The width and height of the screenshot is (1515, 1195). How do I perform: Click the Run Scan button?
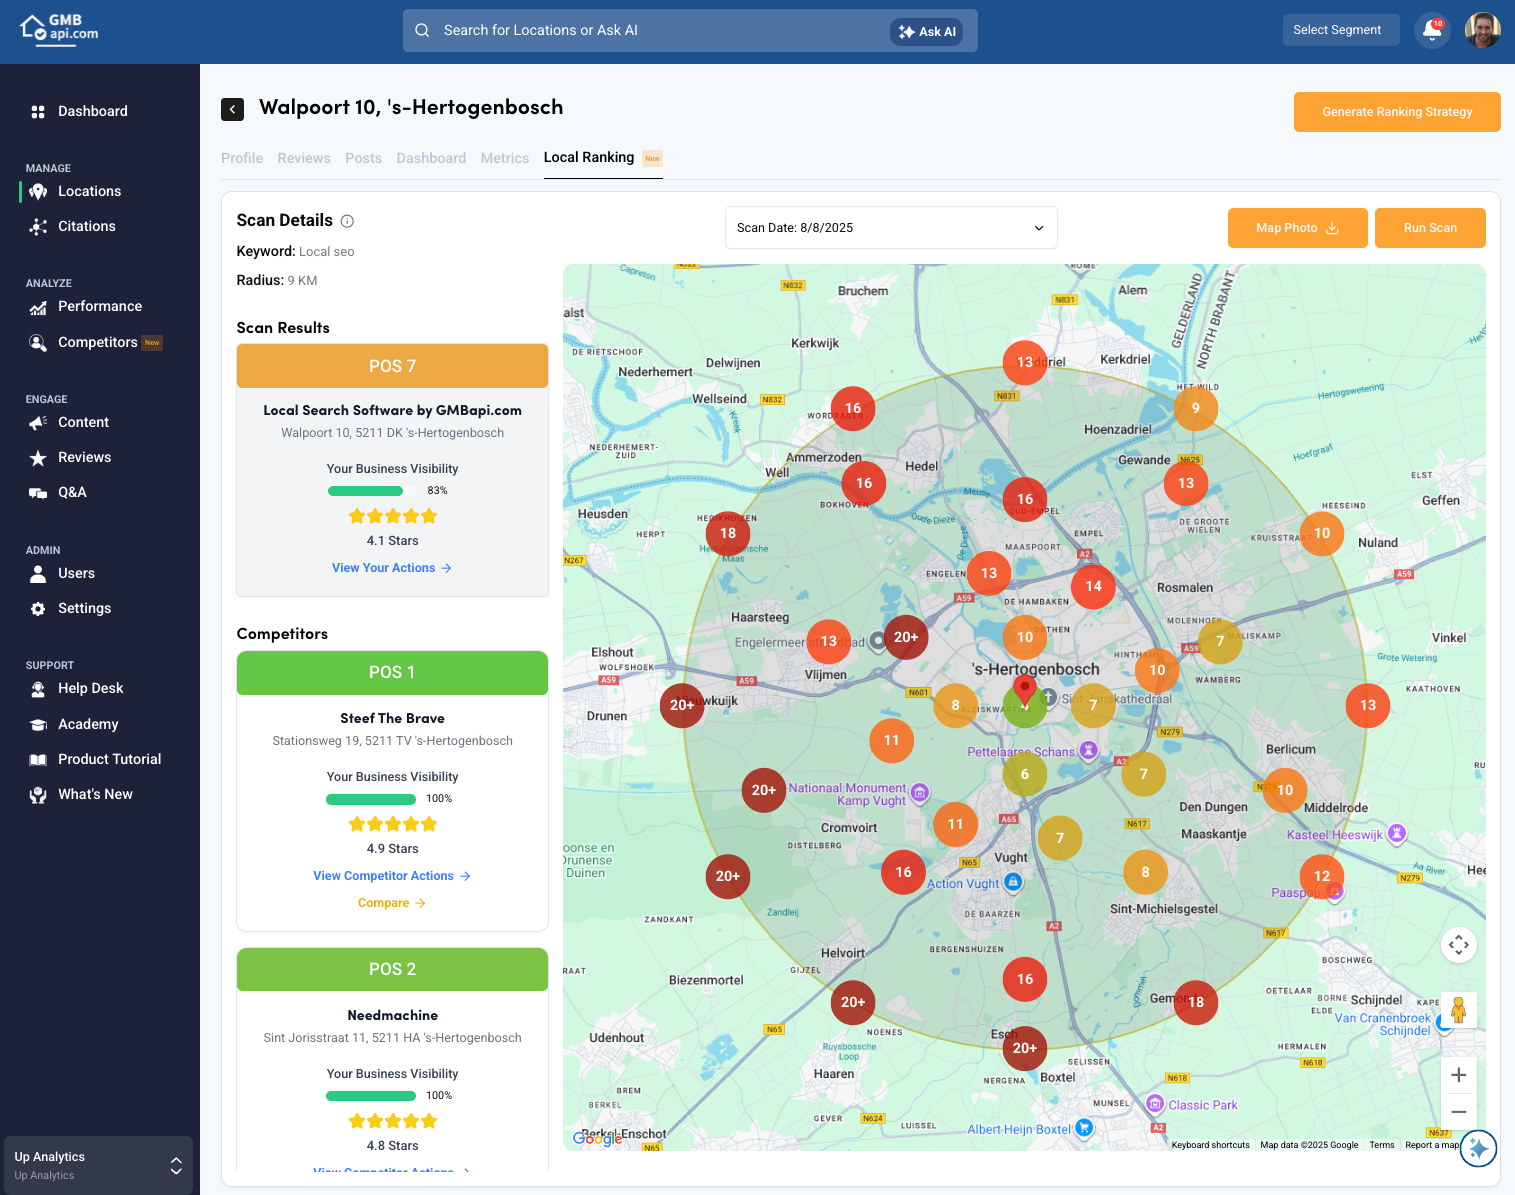[1429, 228]
